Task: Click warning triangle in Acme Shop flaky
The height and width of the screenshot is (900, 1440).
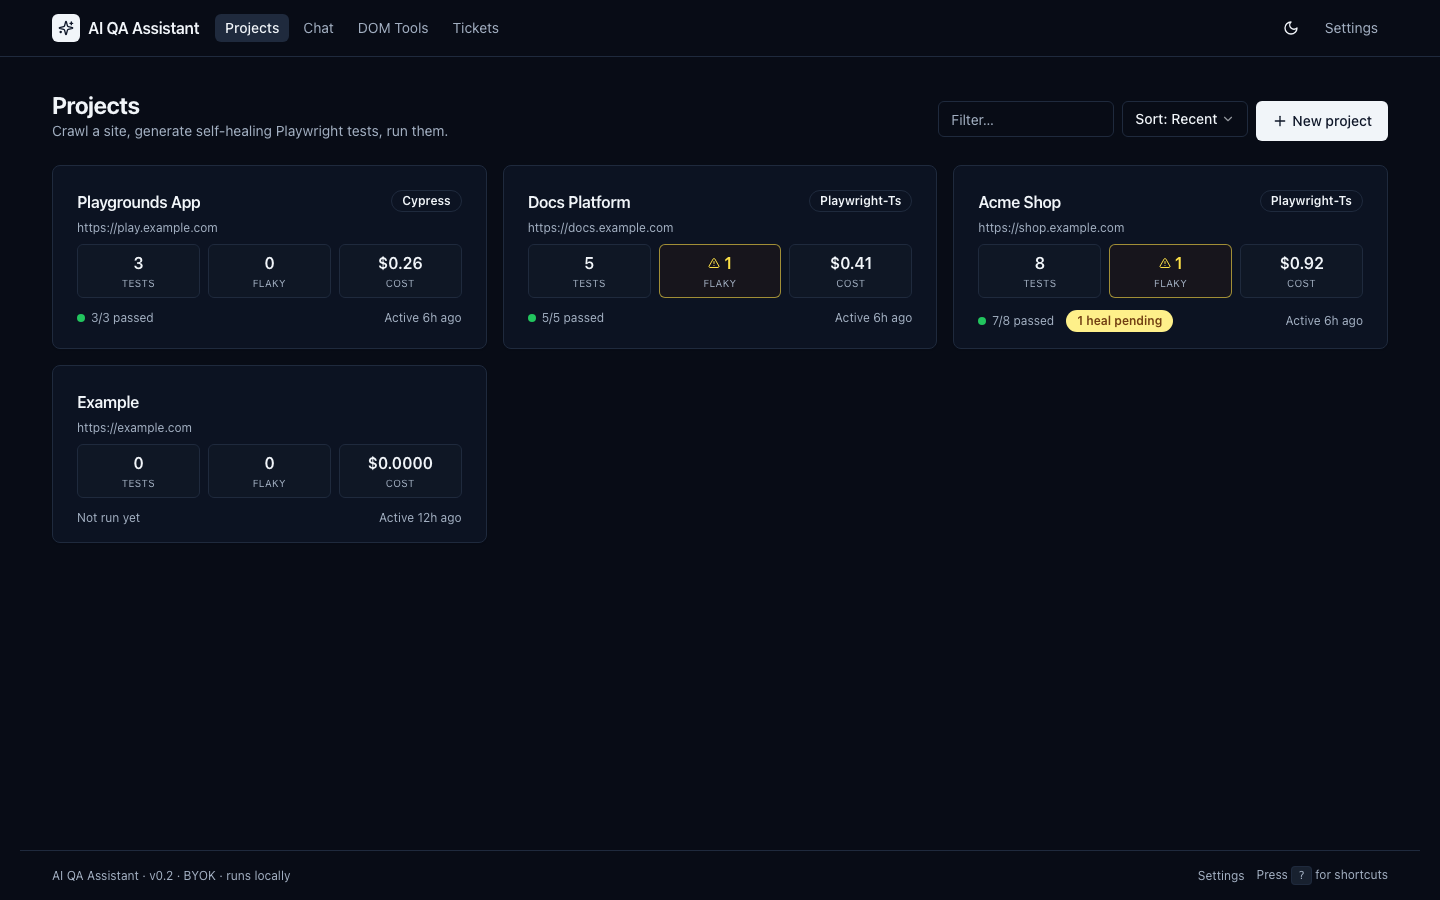Action: click(1165, 263)
